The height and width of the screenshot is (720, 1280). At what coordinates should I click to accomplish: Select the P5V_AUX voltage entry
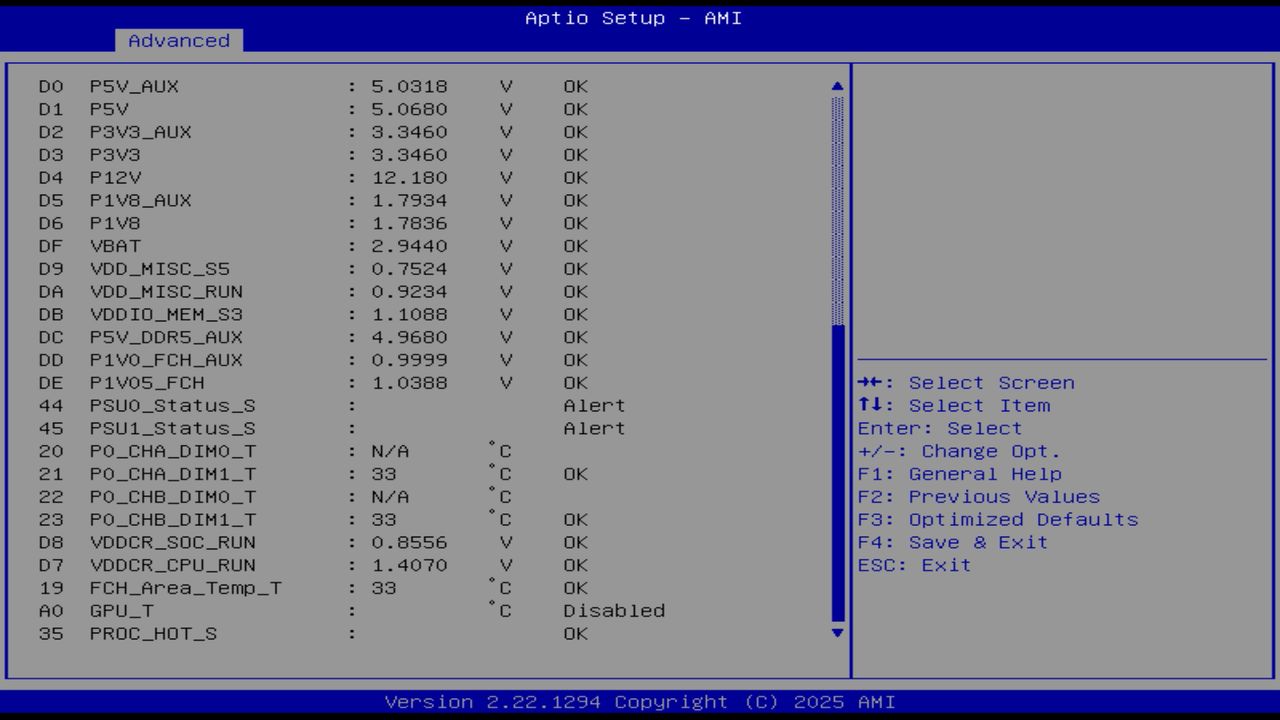click(x=300, y=86)
